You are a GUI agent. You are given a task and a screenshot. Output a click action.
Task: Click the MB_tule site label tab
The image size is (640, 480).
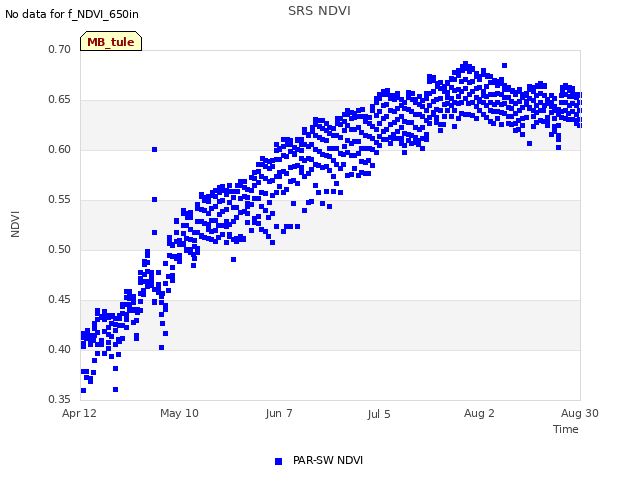111,41
